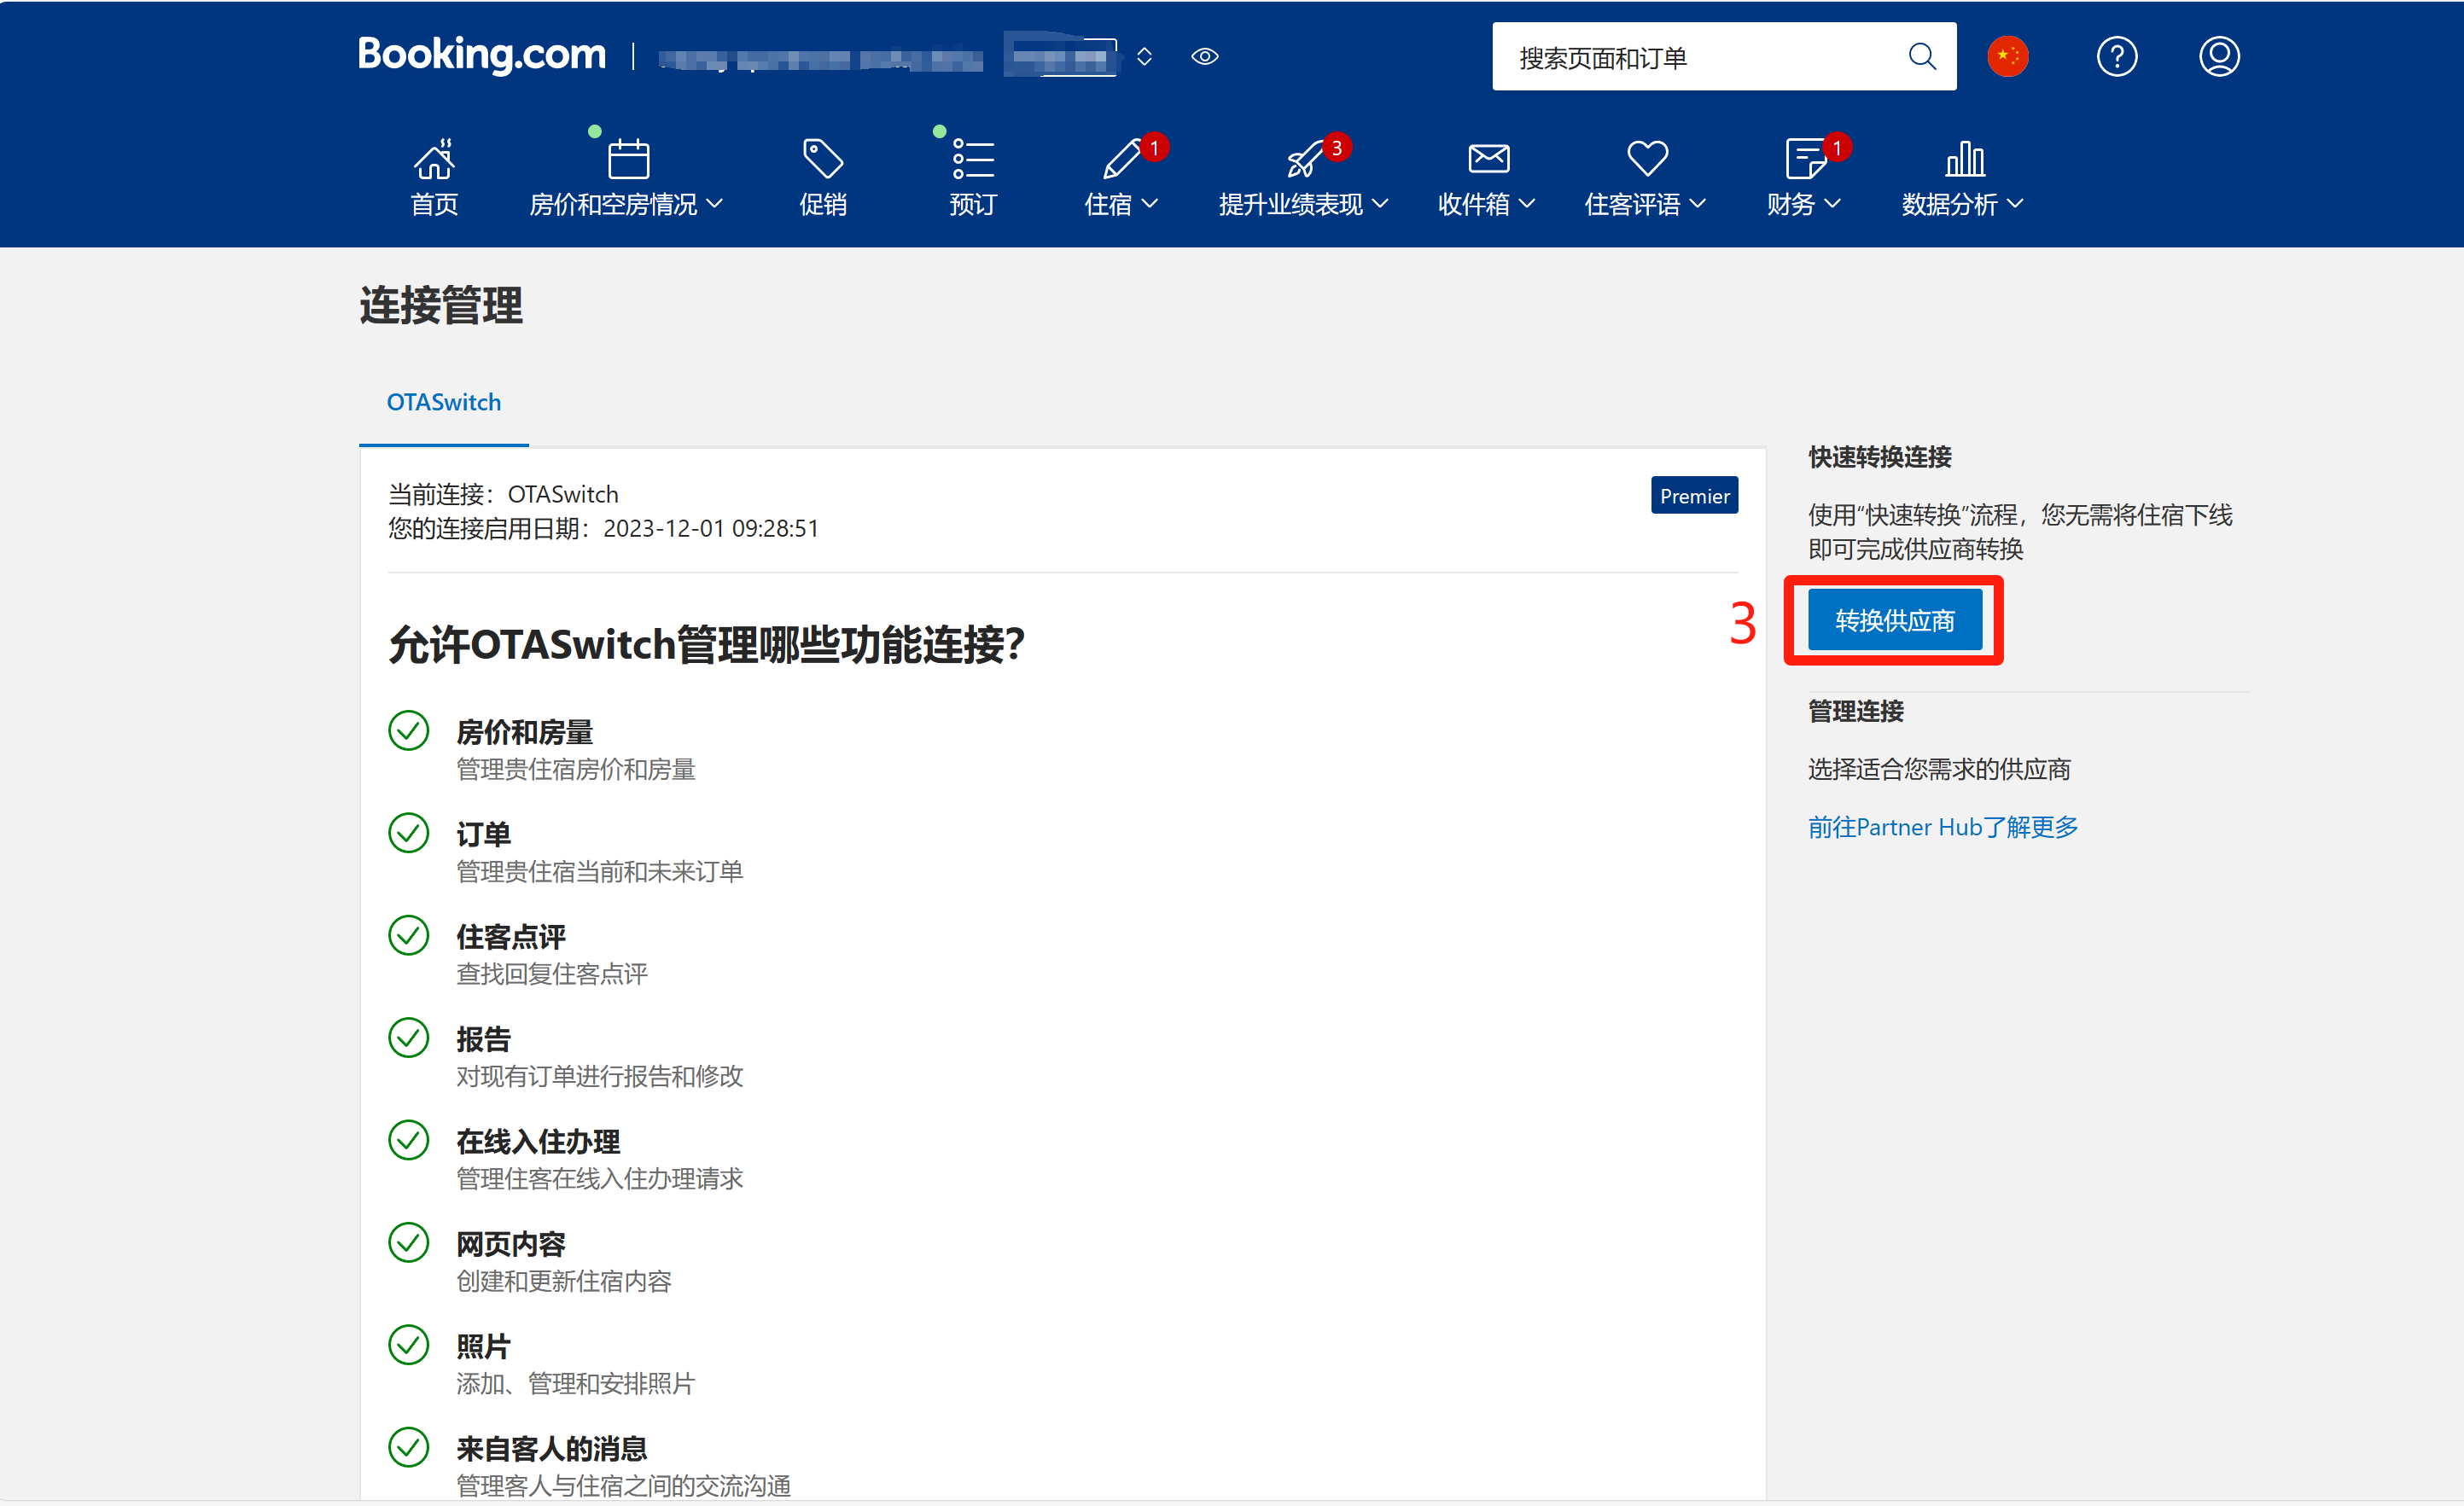Expand the 收件箱 chevron

click(1526, 204)
